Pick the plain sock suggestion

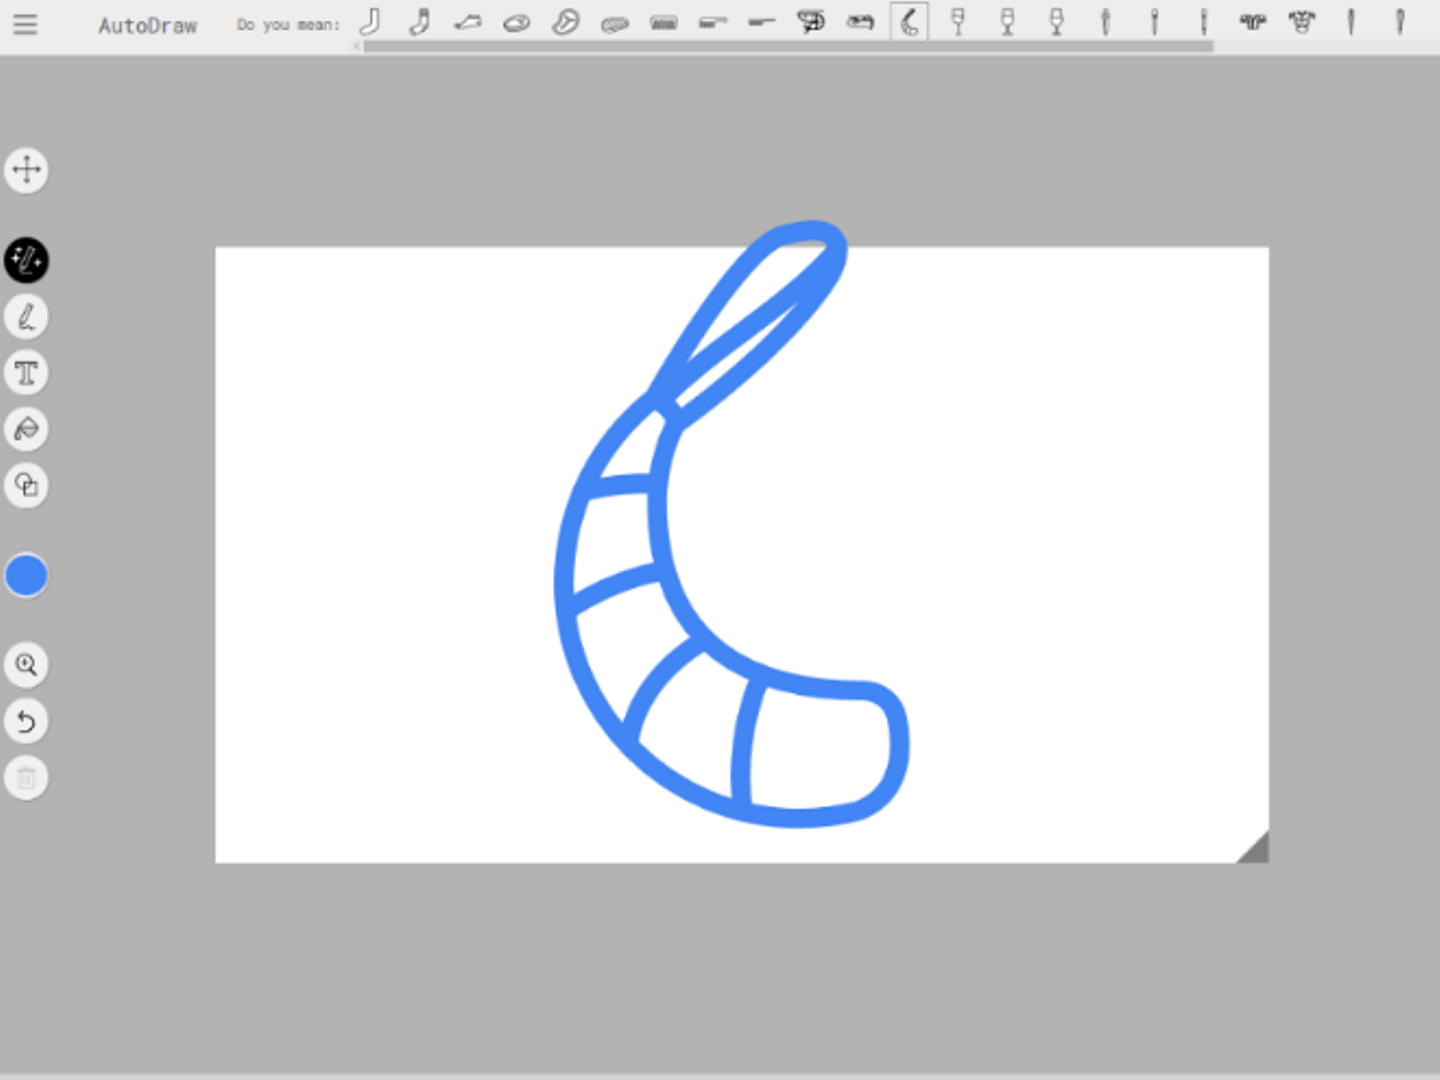[370, 21]
